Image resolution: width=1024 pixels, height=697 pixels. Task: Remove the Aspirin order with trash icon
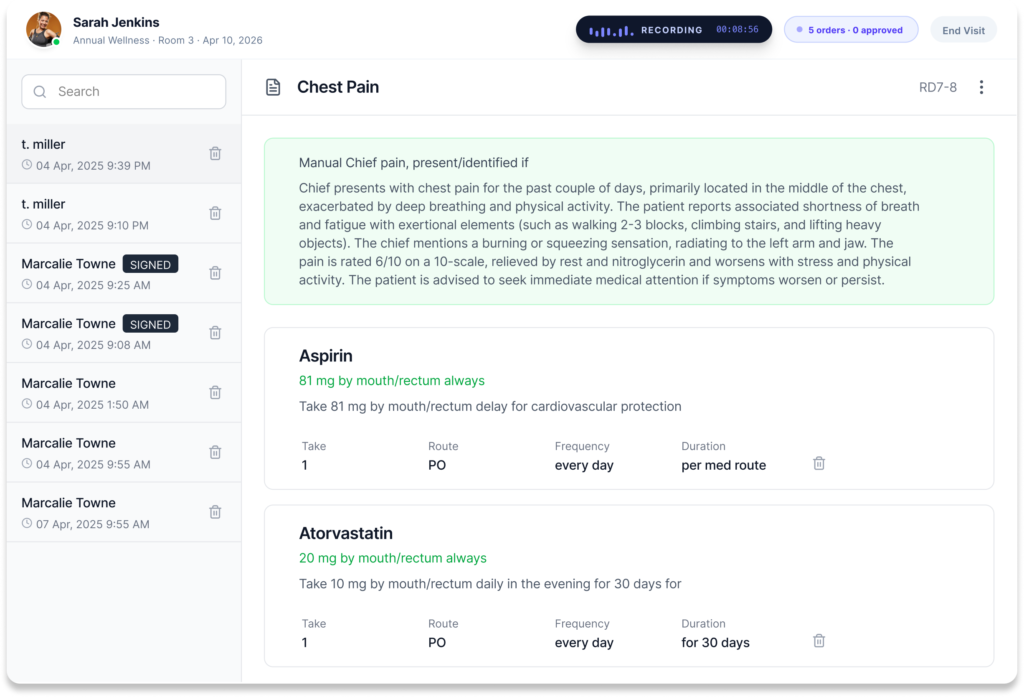(819, 464)
